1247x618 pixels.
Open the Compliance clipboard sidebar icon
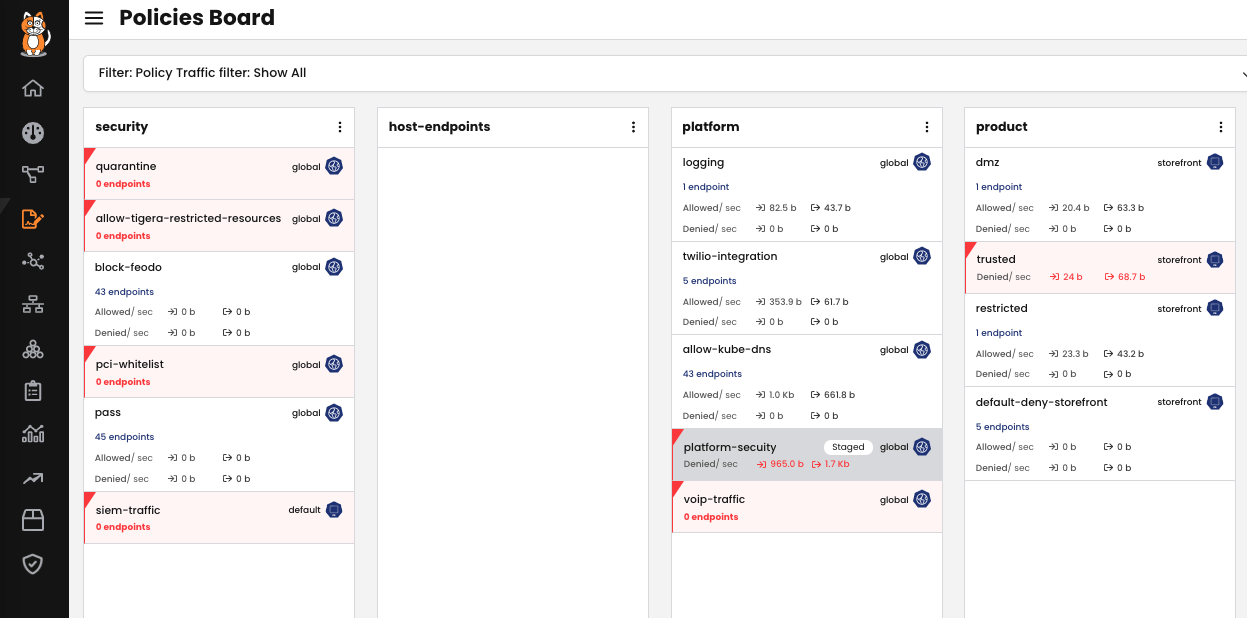33,391
